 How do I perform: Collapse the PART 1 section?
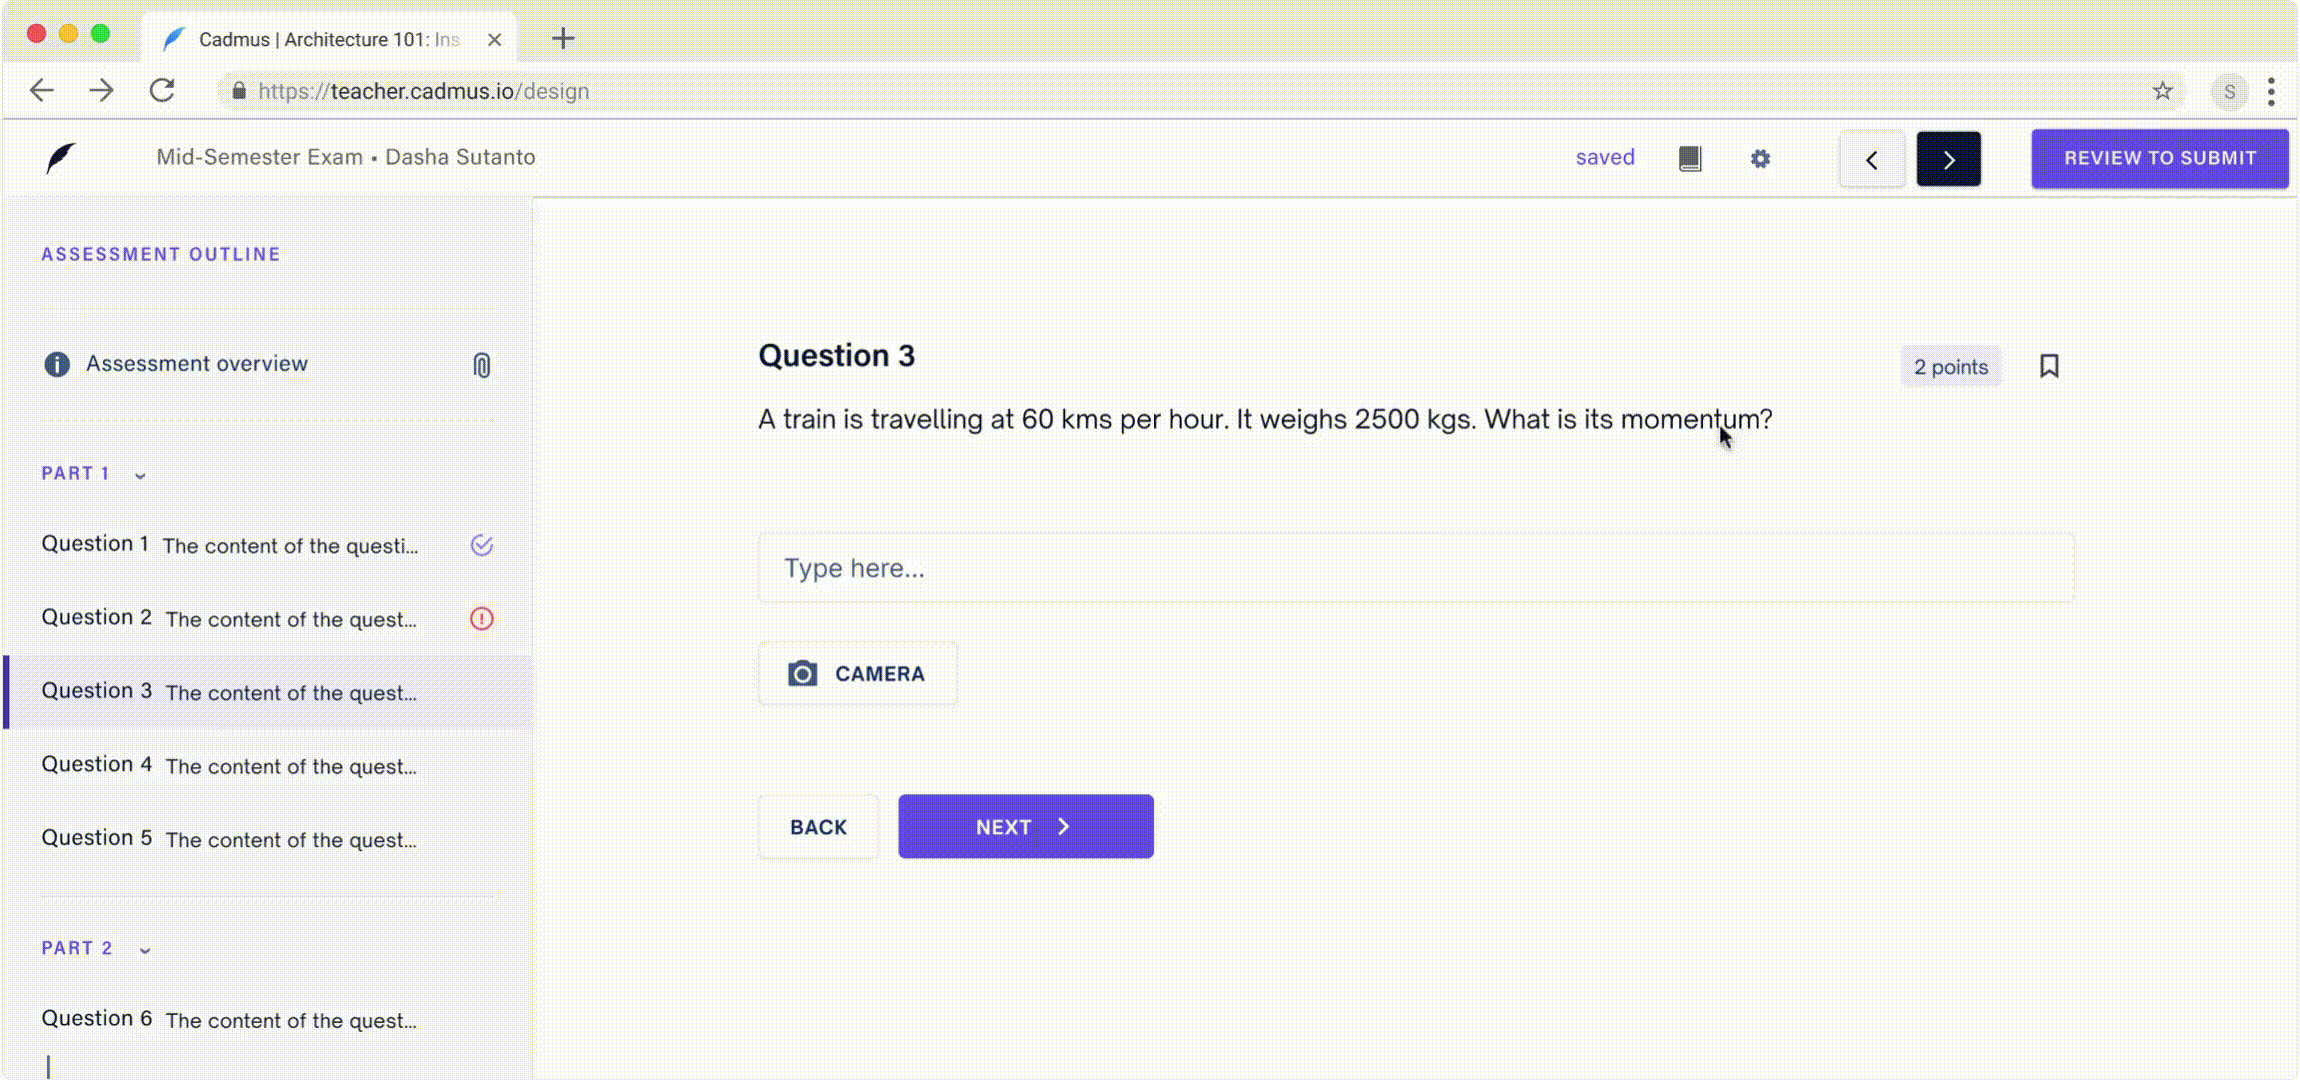[x=140, y=475]
